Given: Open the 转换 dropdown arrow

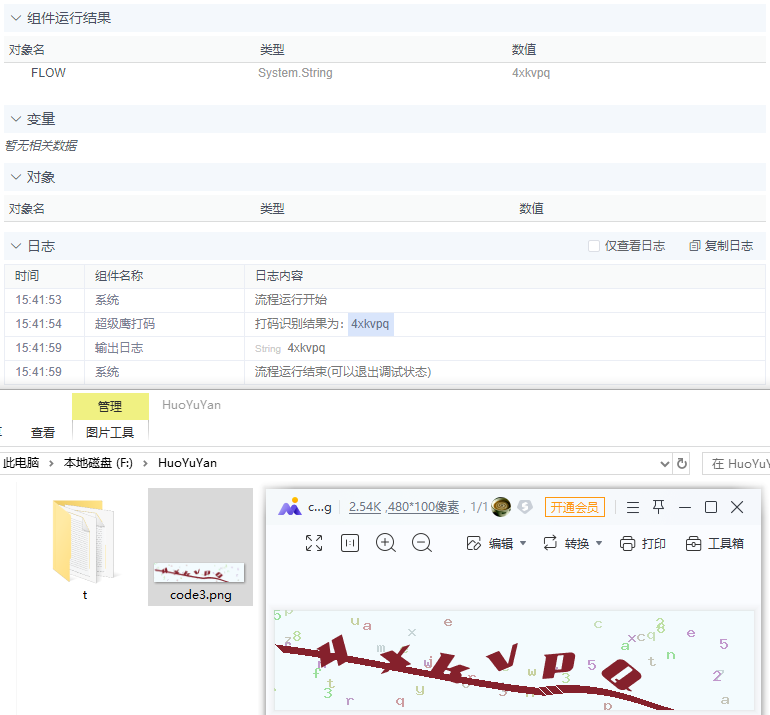Looking at the screenshot, I should click(599, 543).
